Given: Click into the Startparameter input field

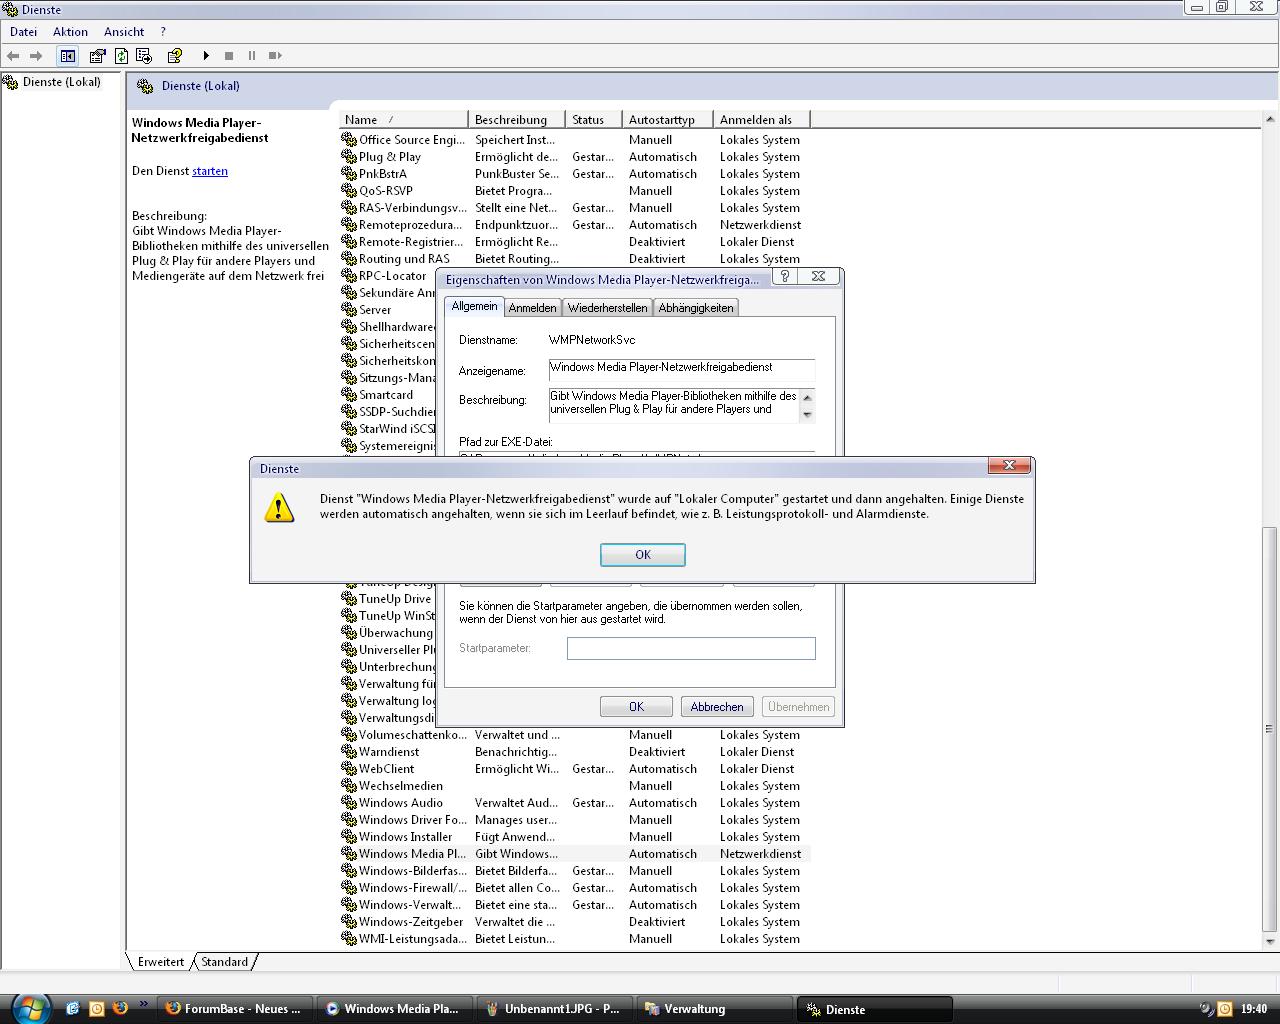Looking at the screenshot, I should click(691, 648).
